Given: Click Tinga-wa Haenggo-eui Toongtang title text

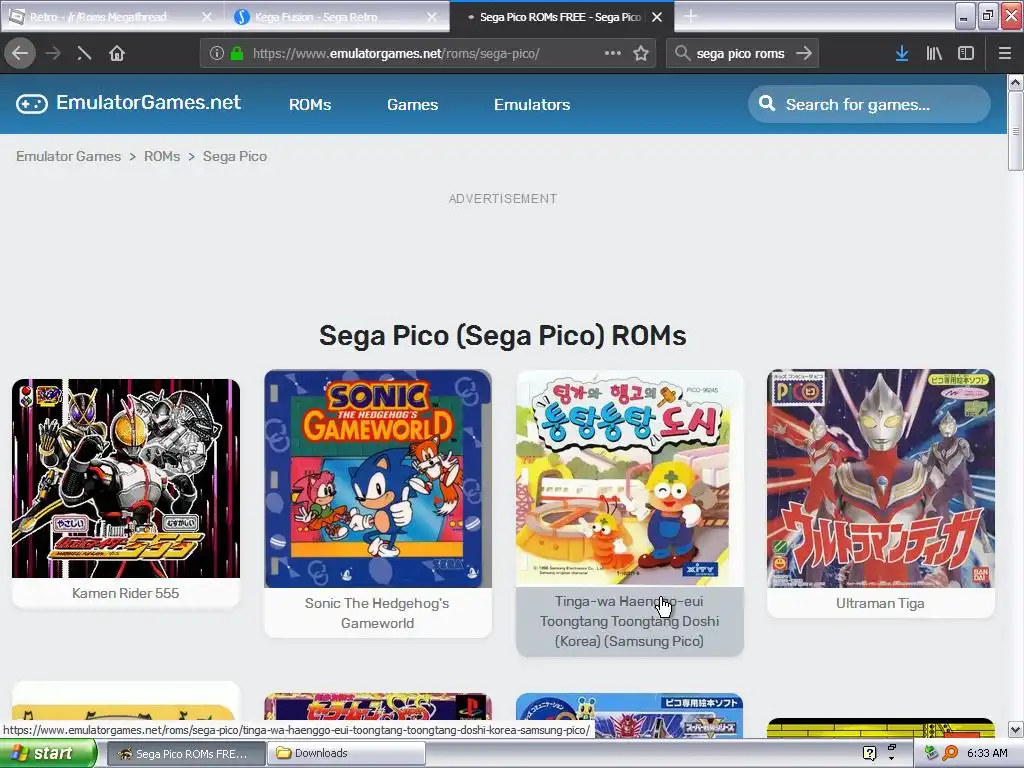Looking at the screenshot, I should (x=630, y=620).
